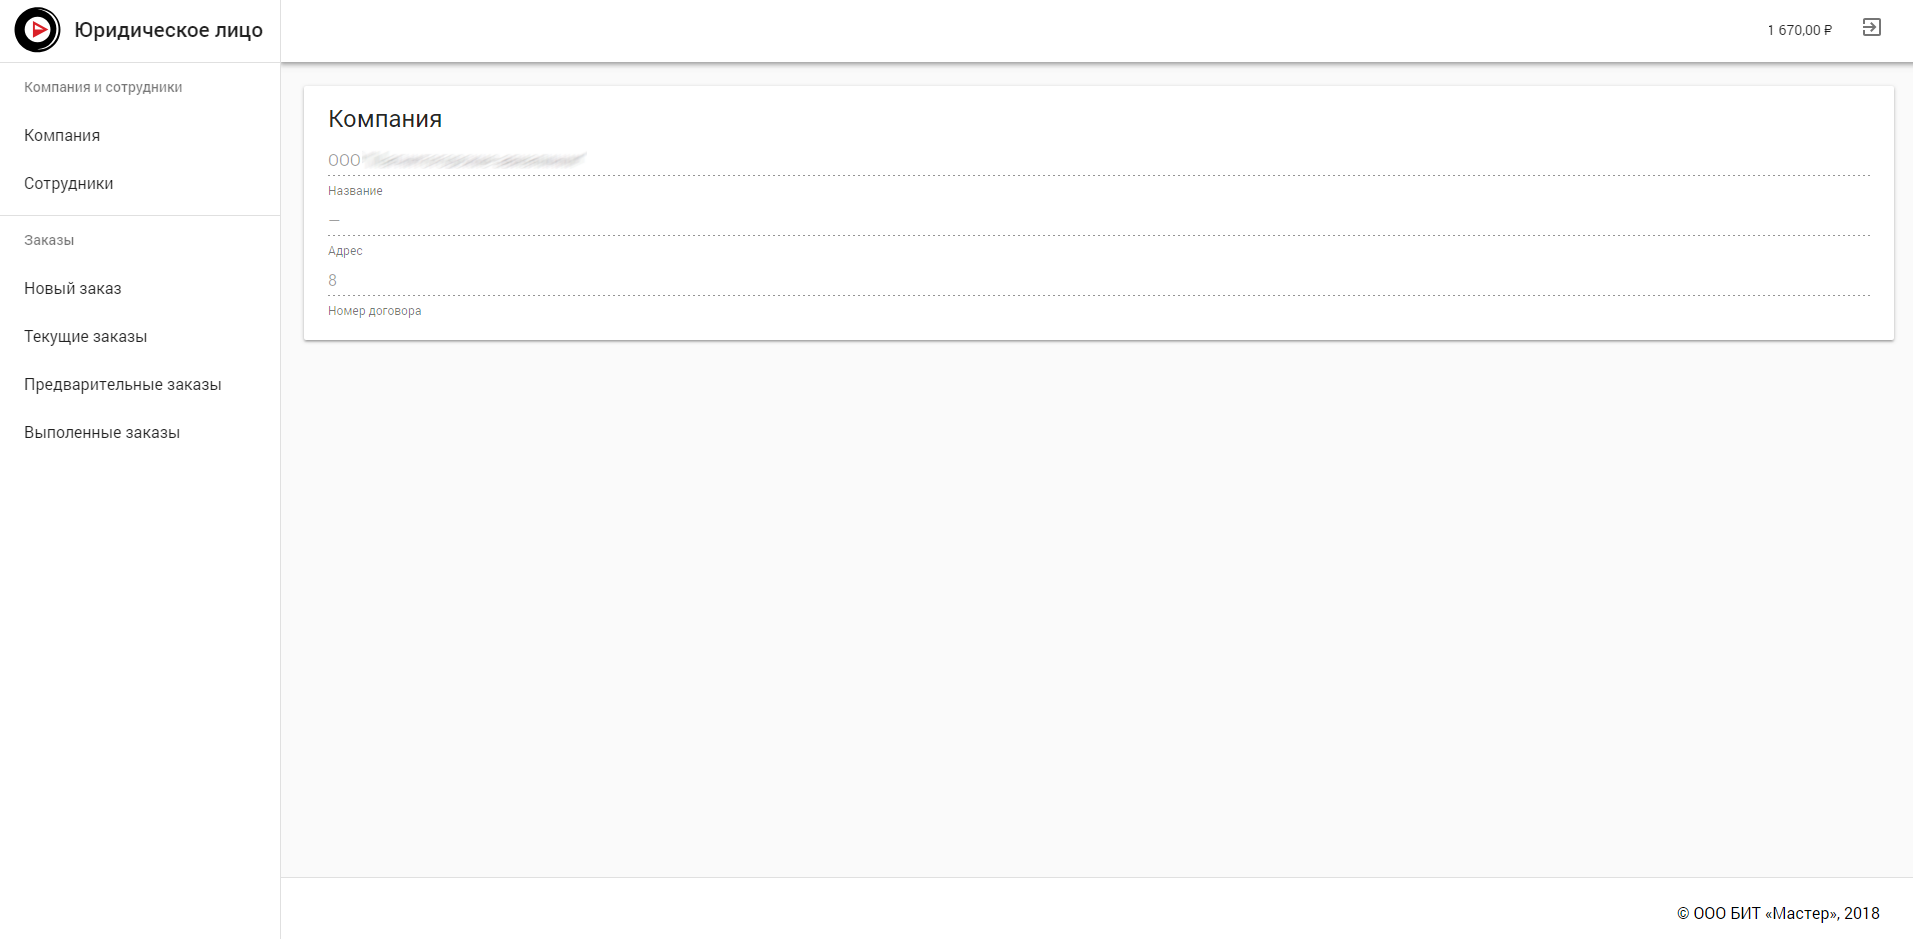This screenshot has width=1913, height=939.
Task: Click the round play logo icon
Action: pyautogui.click(x=37, y=30)
